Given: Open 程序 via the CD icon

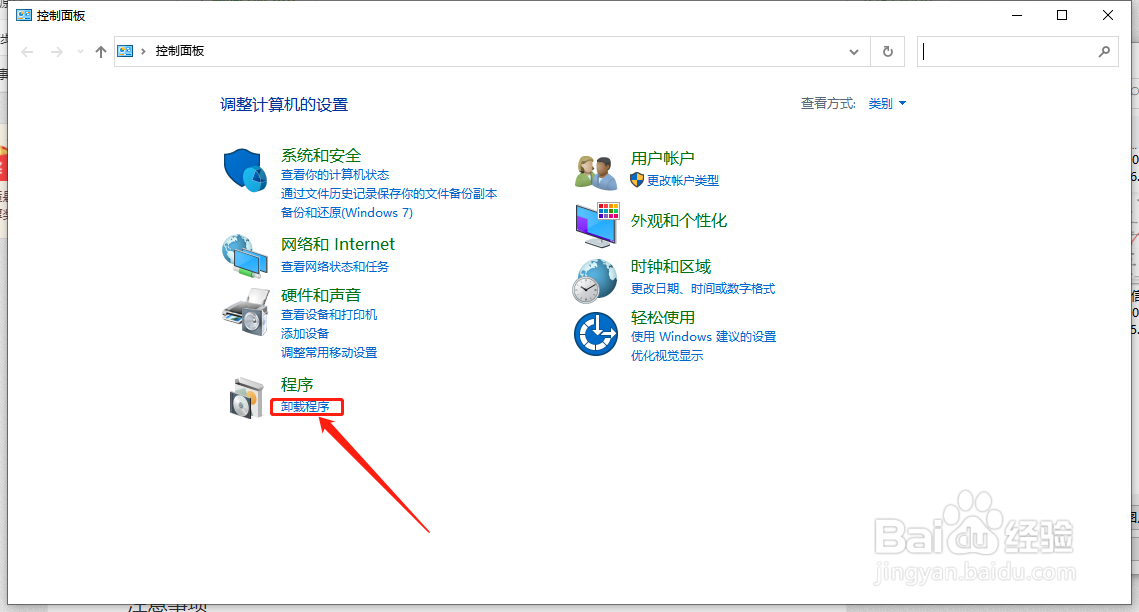Looking at the screenshot, I should point(245,396).
